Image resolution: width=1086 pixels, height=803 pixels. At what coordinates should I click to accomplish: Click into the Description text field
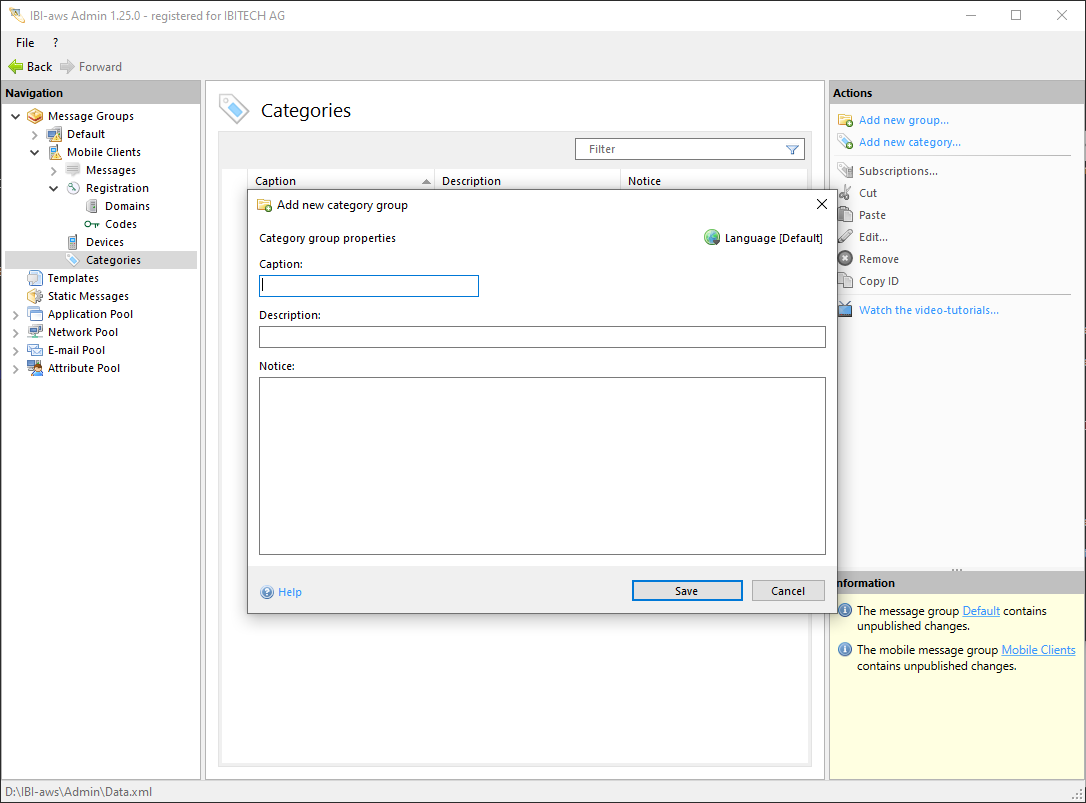tap(542, 337)
